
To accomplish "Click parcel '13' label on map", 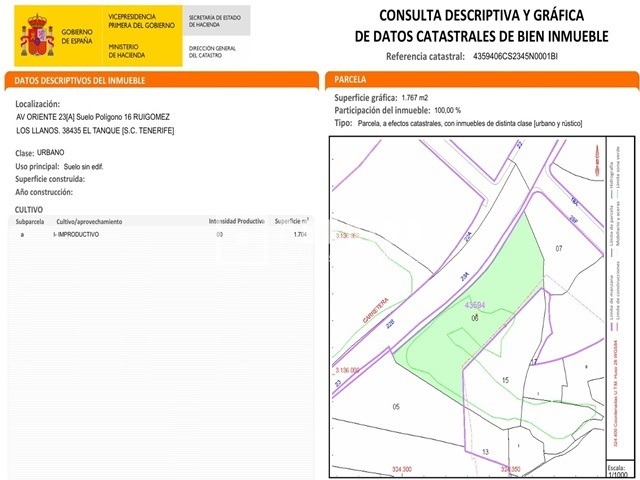I will click(485, 452).
